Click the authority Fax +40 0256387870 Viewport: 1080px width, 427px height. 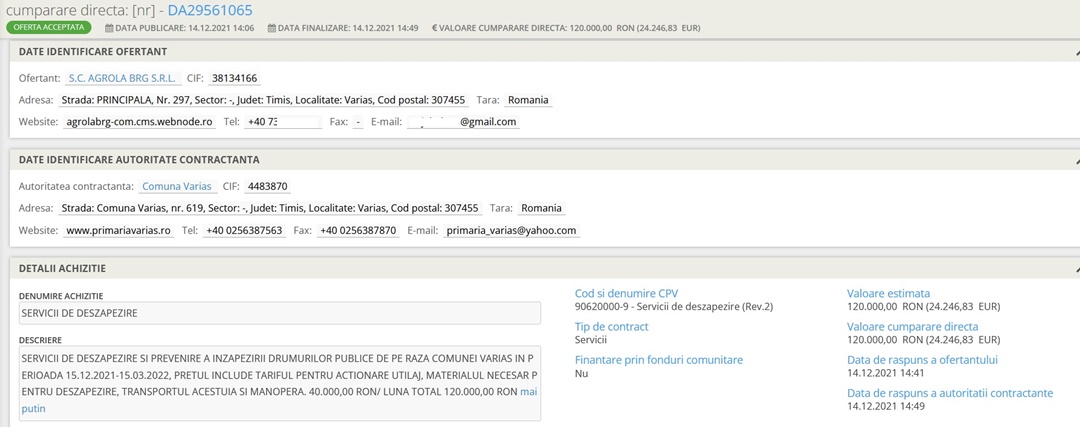(357, 230)
